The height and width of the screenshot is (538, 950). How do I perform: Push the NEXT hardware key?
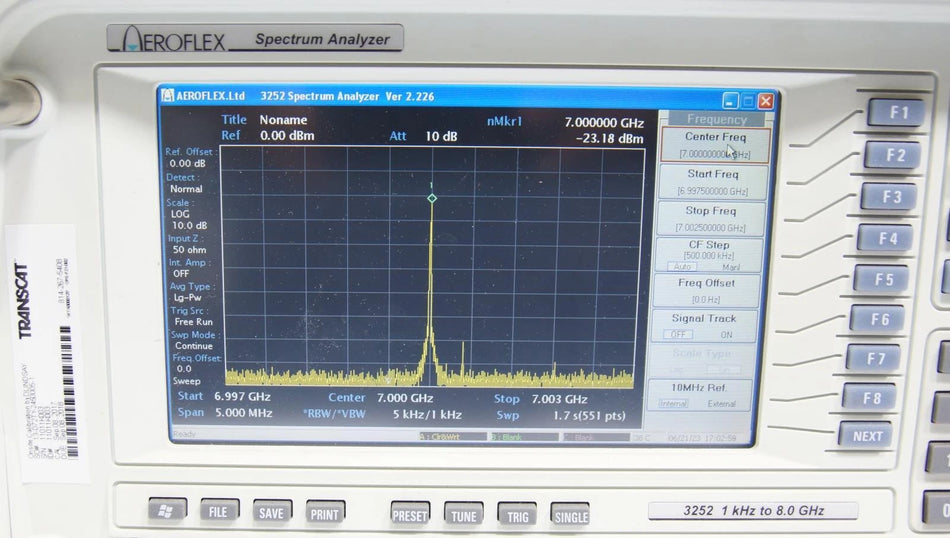[x=866, y=436]
